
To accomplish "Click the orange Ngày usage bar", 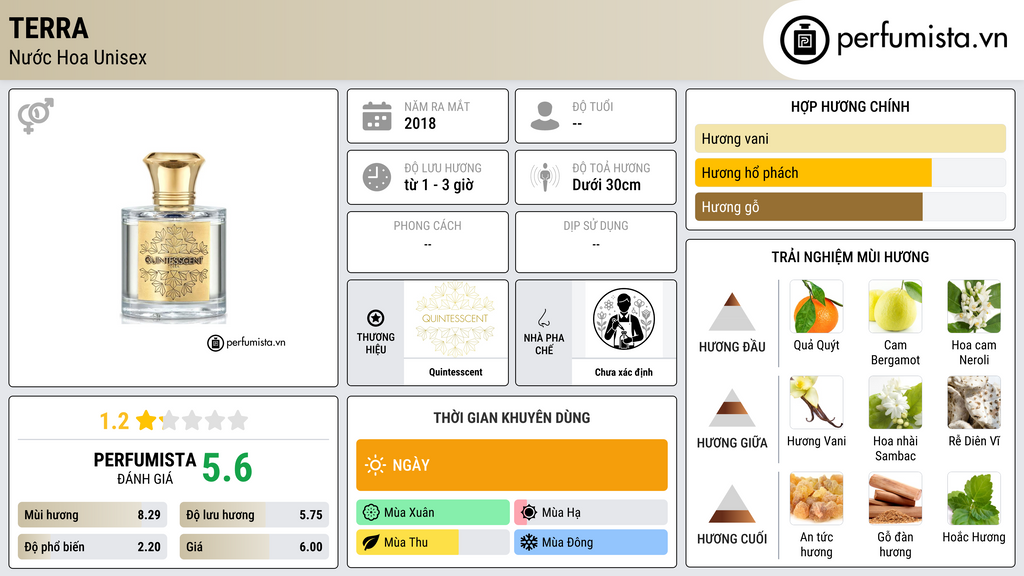I will [512, 465].
